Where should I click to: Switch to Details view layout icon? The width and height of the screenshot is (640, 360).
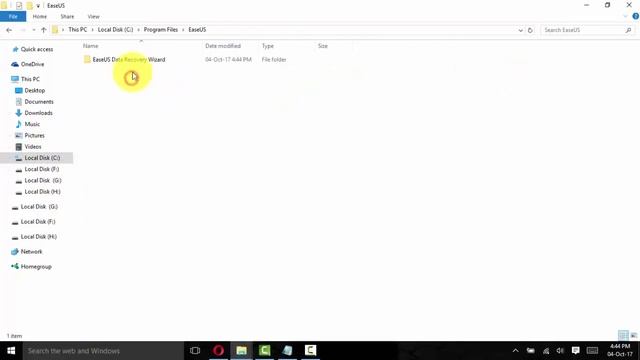tap(623, 336)
